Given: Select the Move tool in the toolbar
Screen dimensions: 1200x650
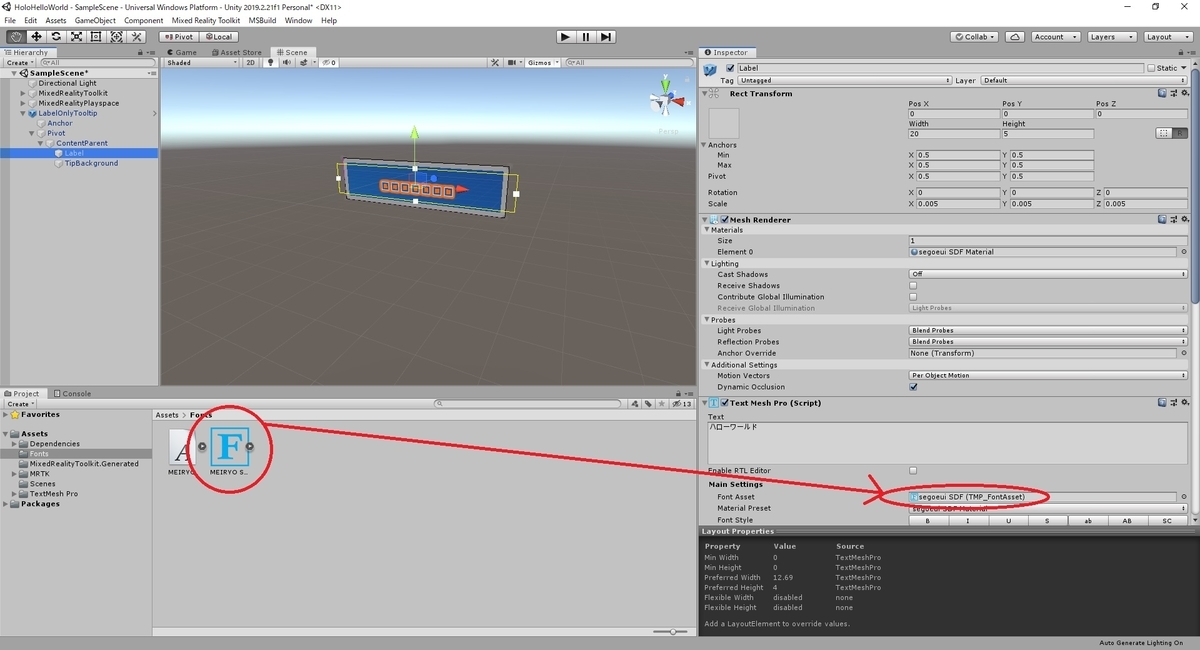Looking at the screenshot, I should click(36, 37).
